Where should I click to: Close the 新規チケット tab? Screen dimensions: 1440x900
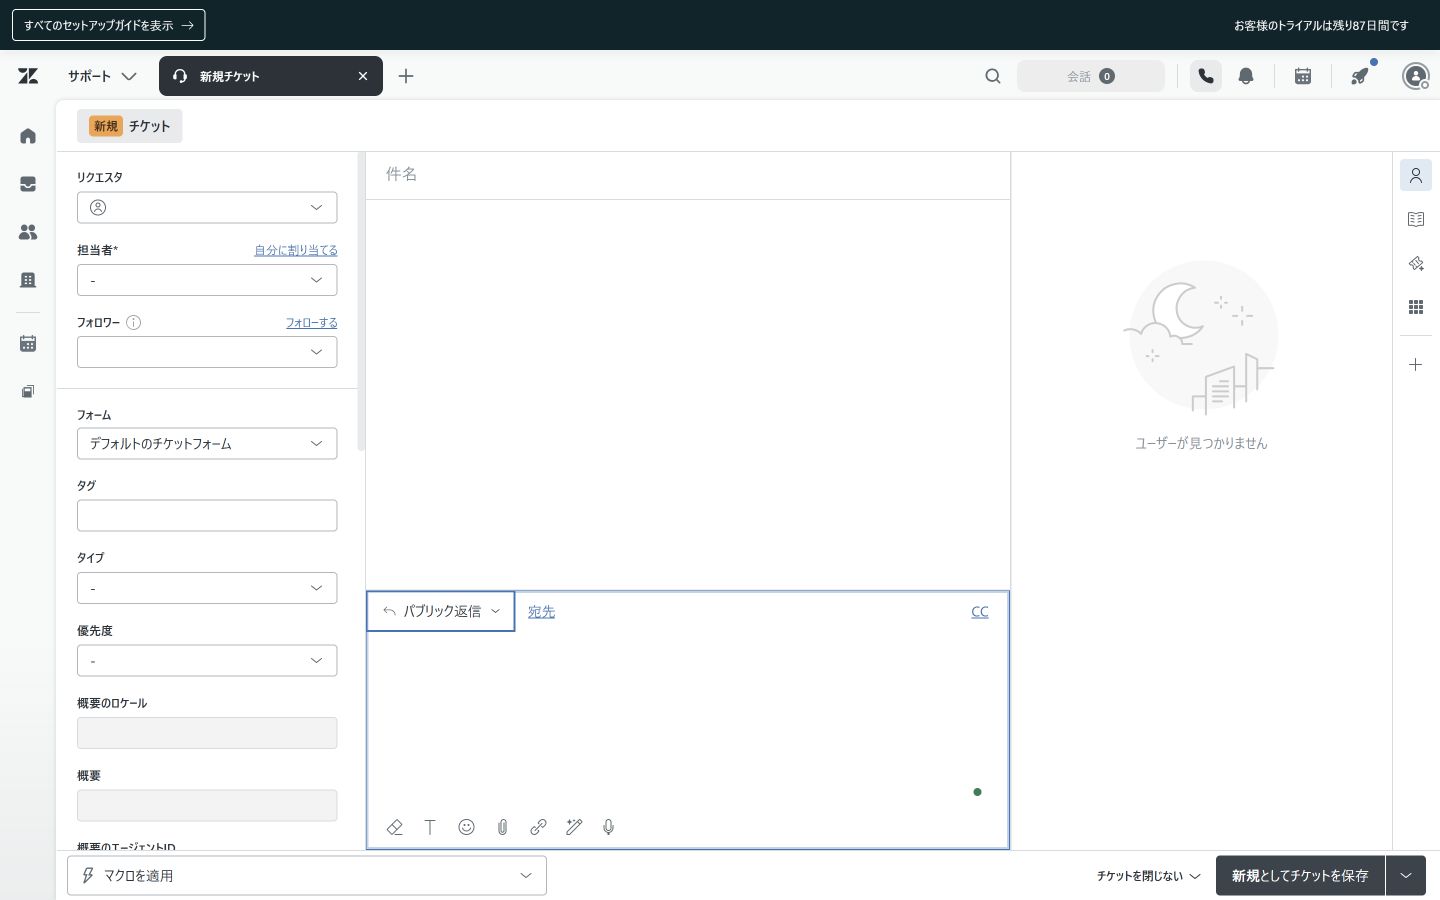point(363,76)
